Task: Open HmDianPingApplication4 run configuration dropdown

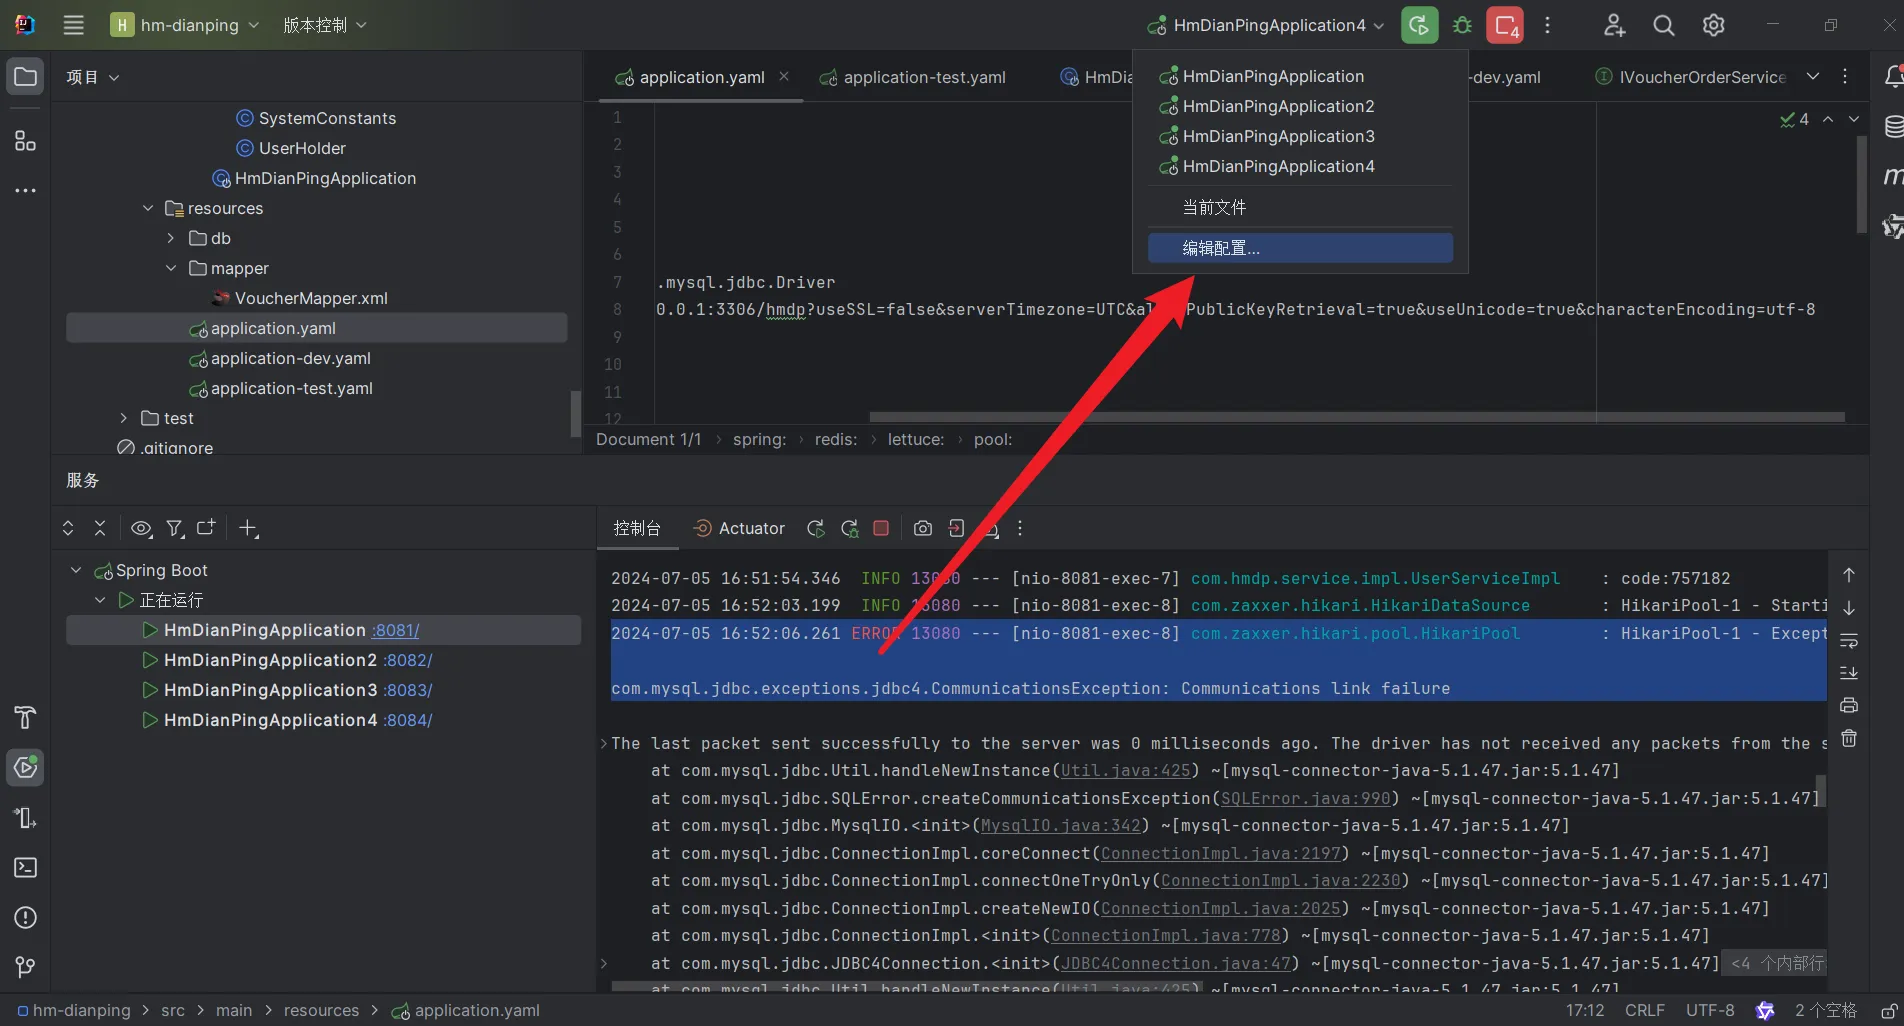Action: coord(1266,25)
